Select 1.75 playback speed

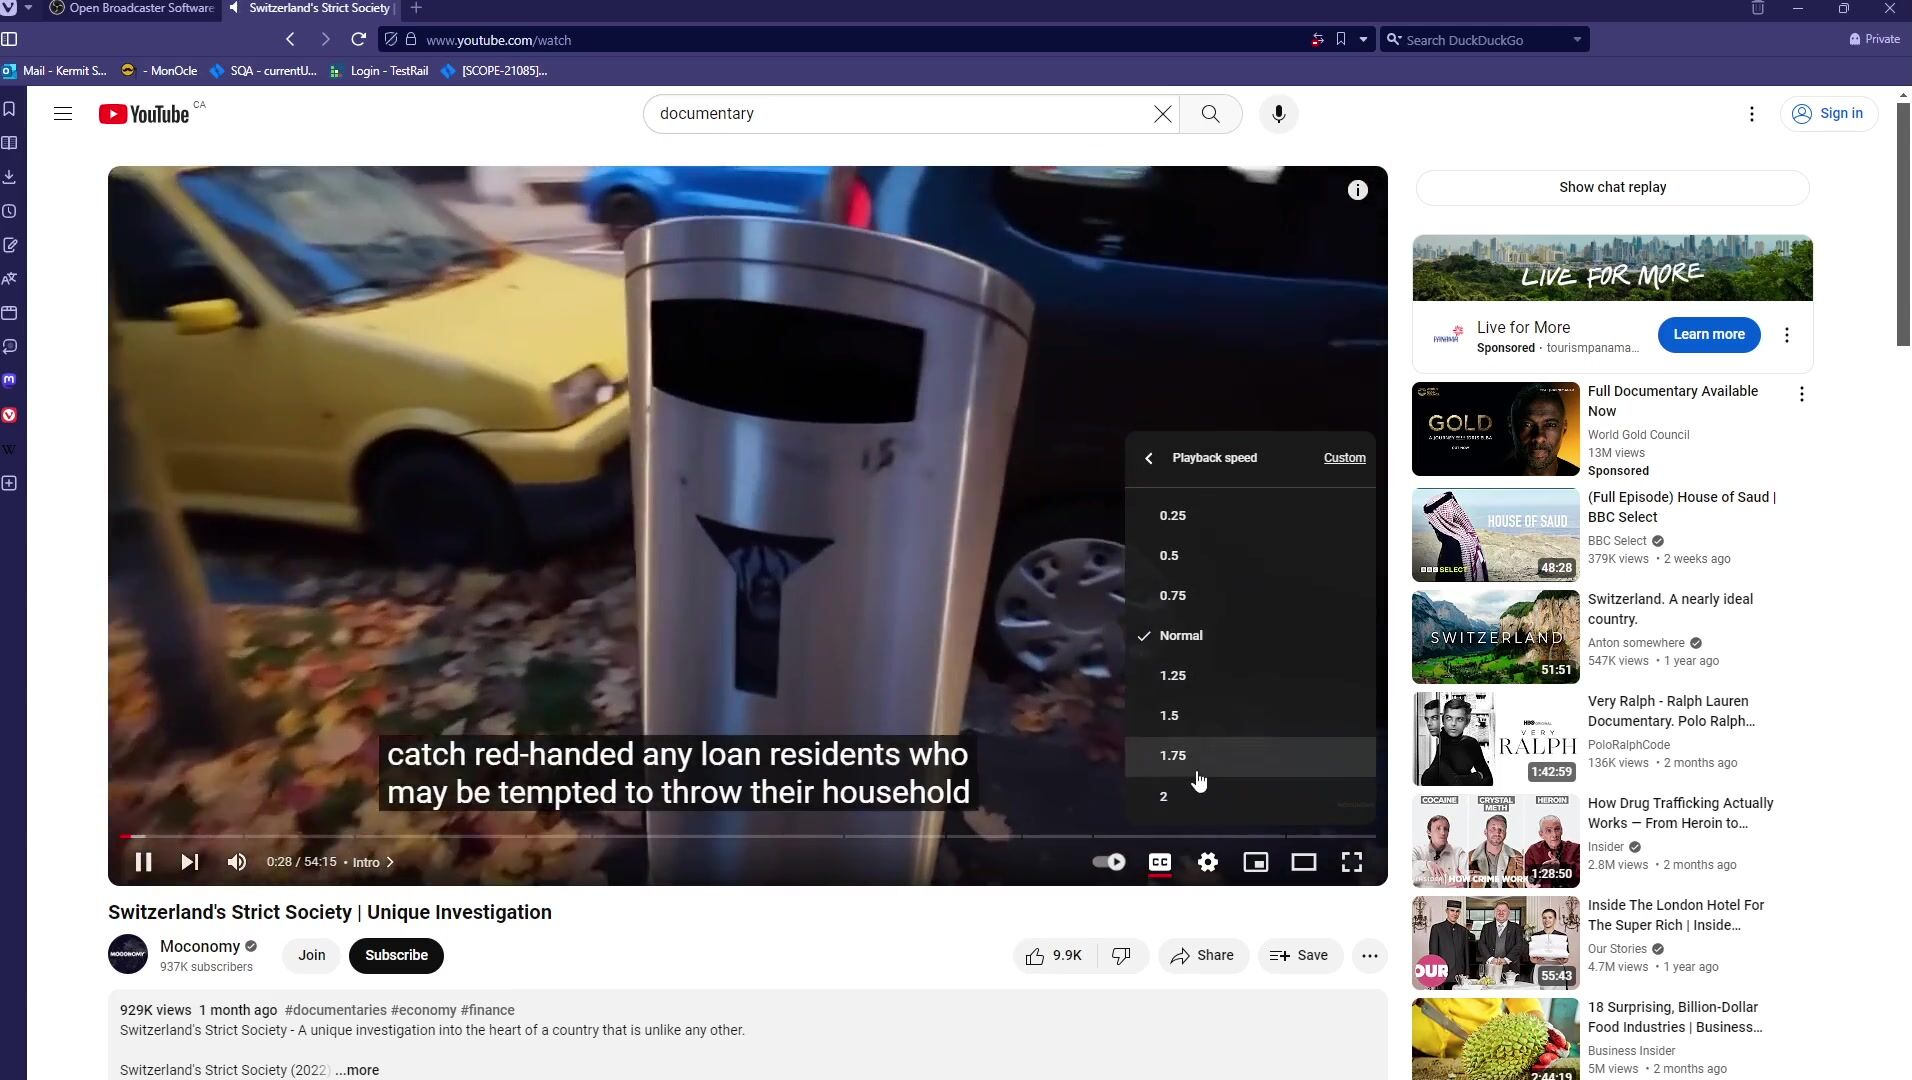click(1173, 756)
